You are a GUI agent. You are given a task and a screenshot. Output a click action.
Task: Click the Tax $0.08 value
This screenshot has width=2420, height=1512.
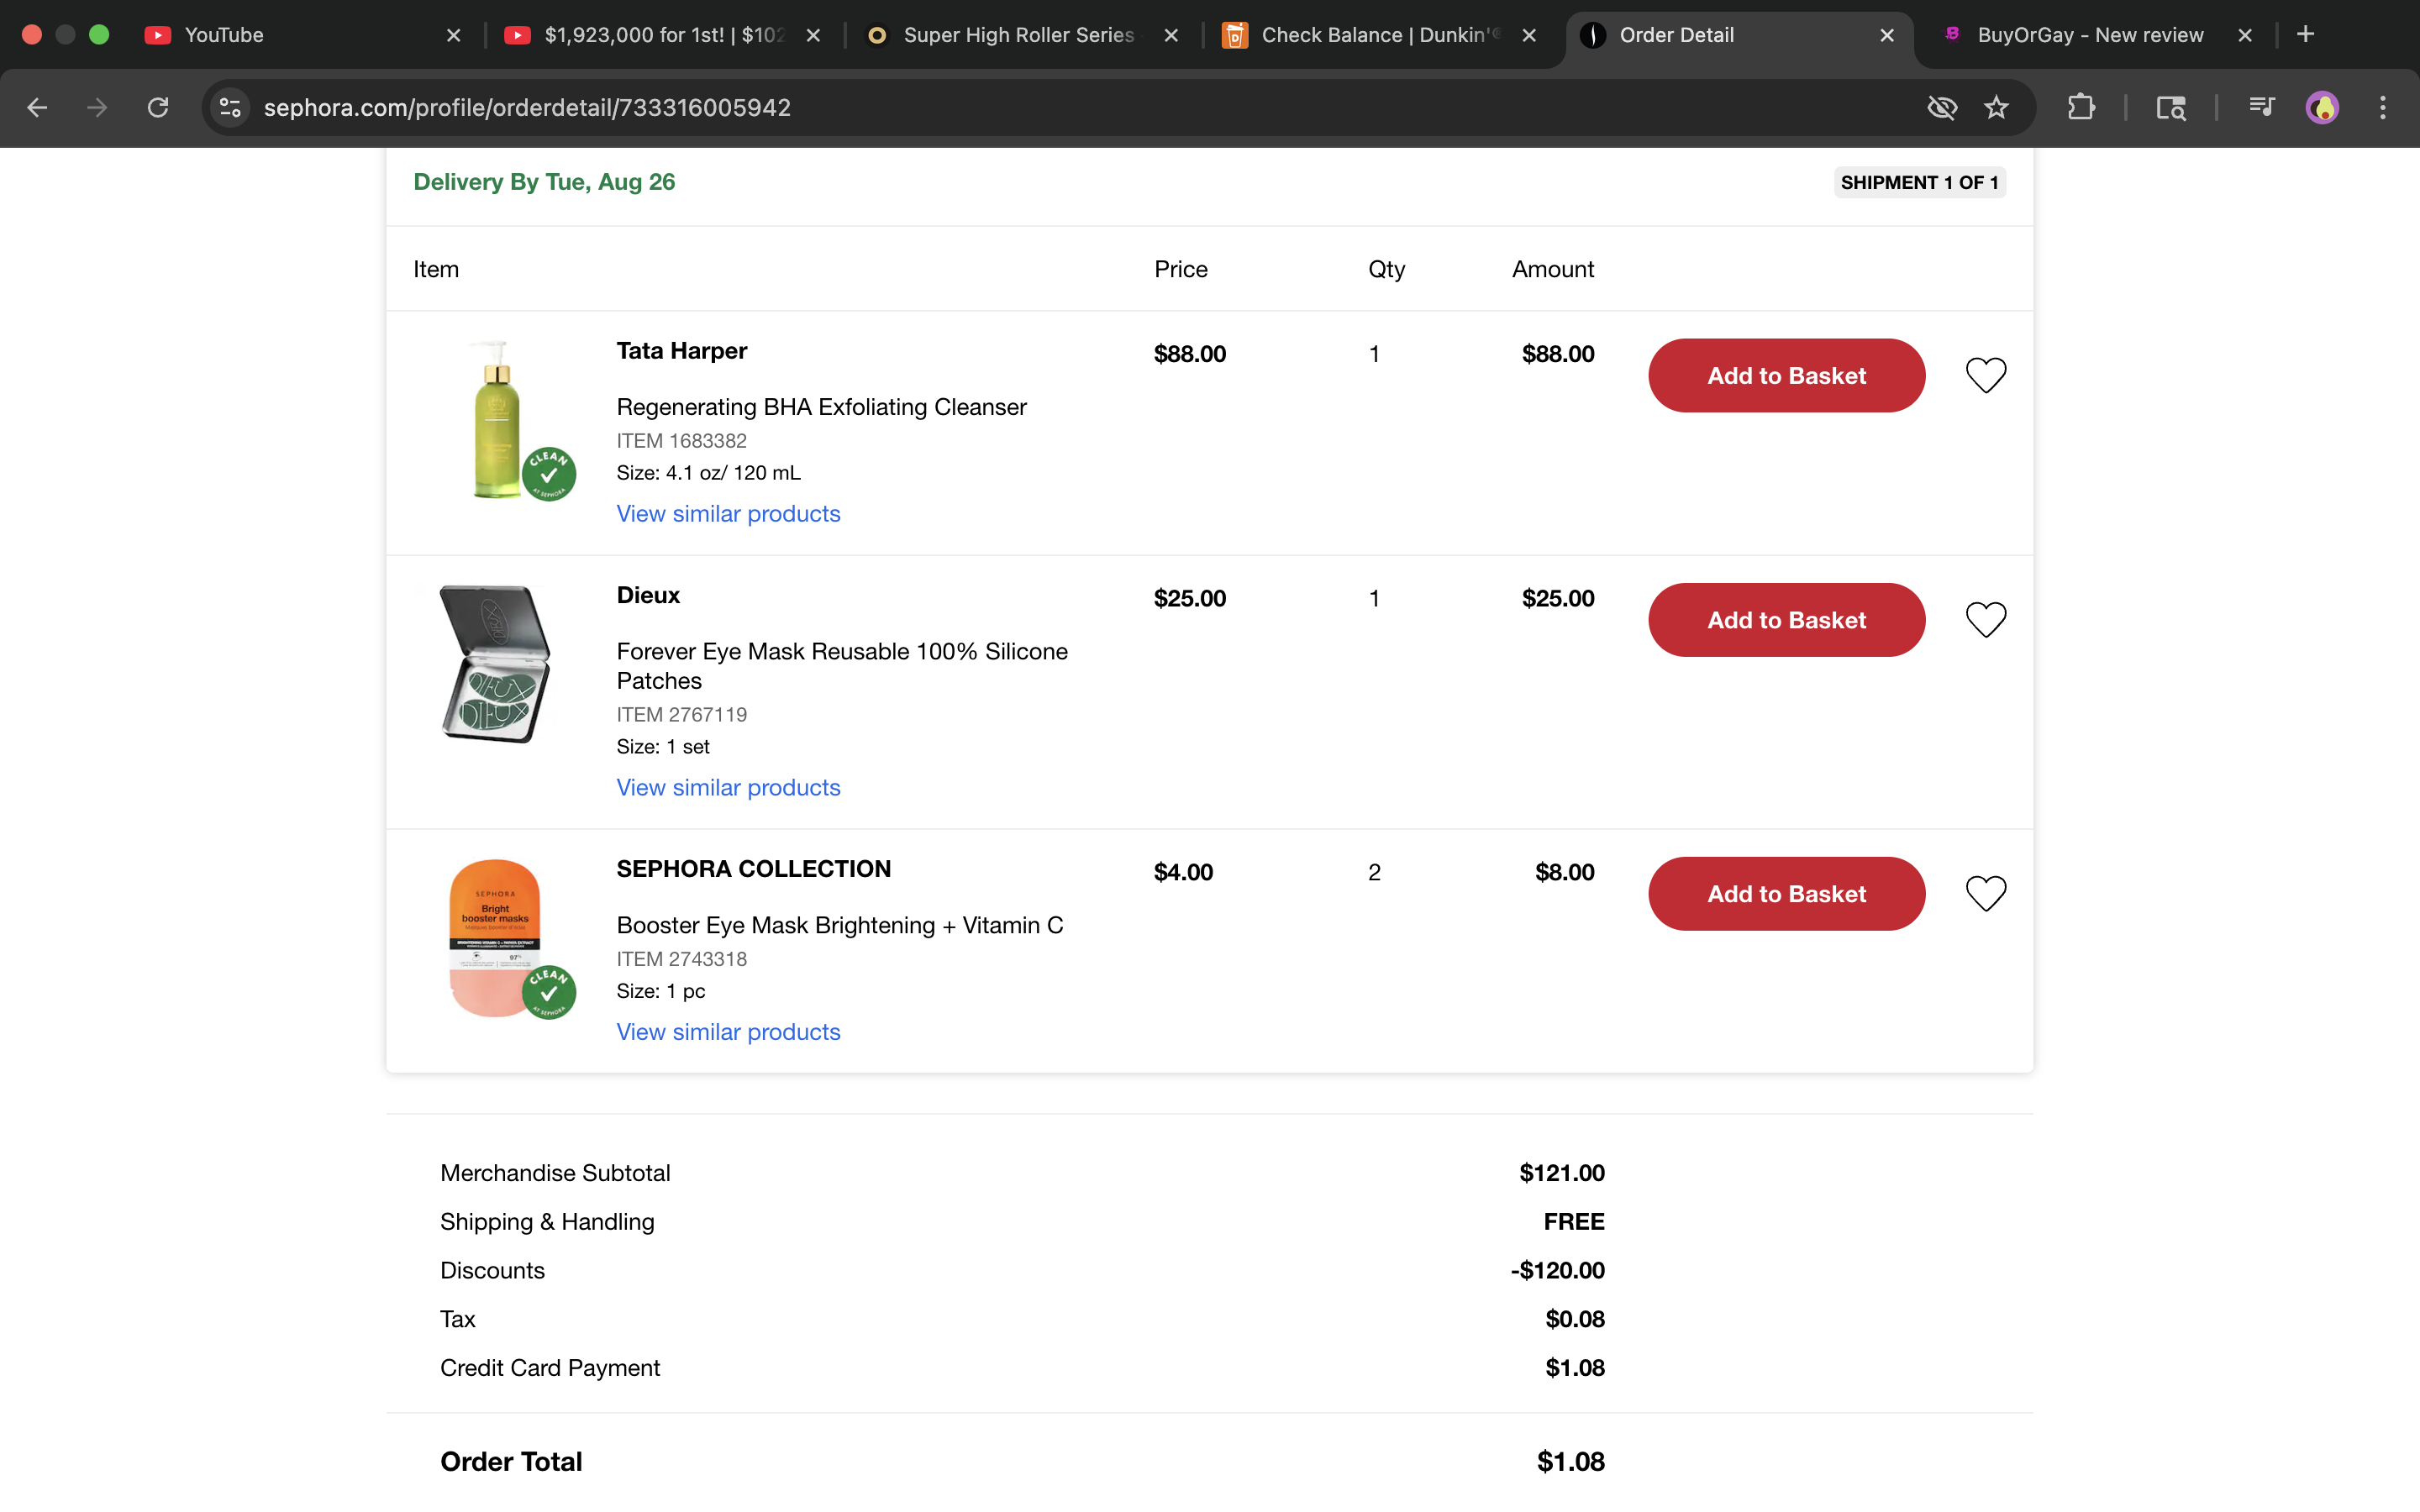click(1575, 1320)
